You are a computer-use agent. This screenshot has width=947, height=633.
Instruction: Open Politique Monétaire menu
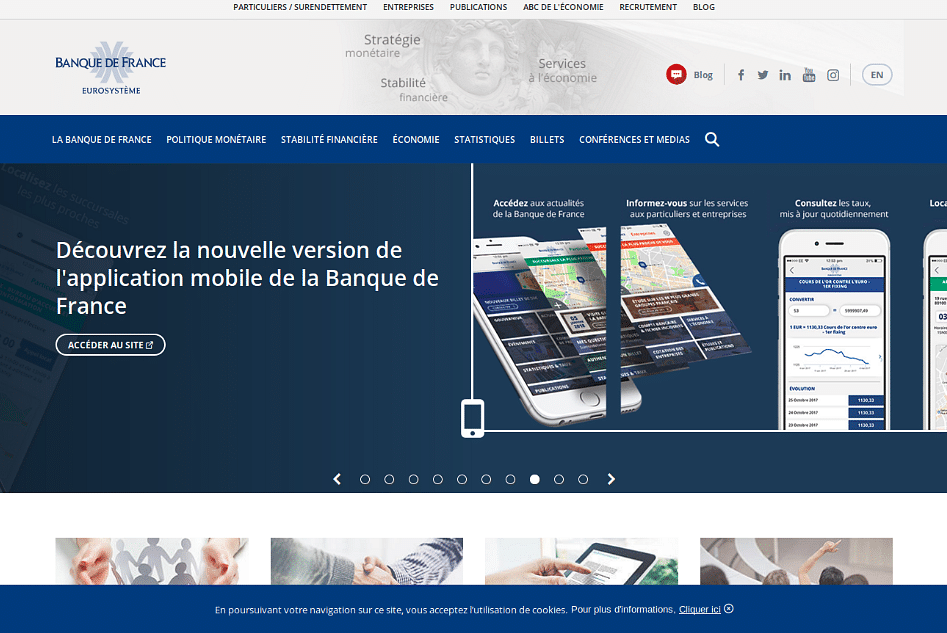click(216, 140)
